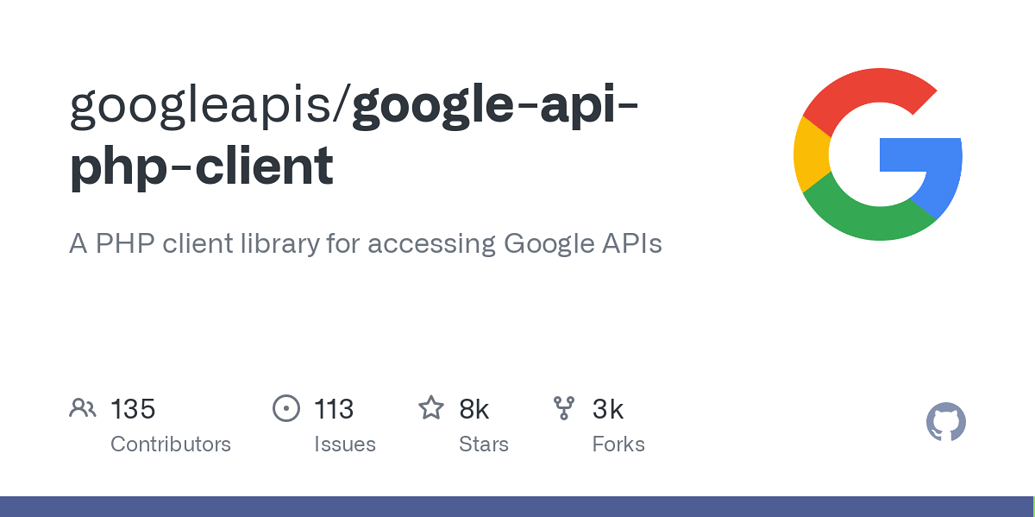This screenshot has width=1035, height=517.
Task: Open the Forks label
Action: coord(618,444)
